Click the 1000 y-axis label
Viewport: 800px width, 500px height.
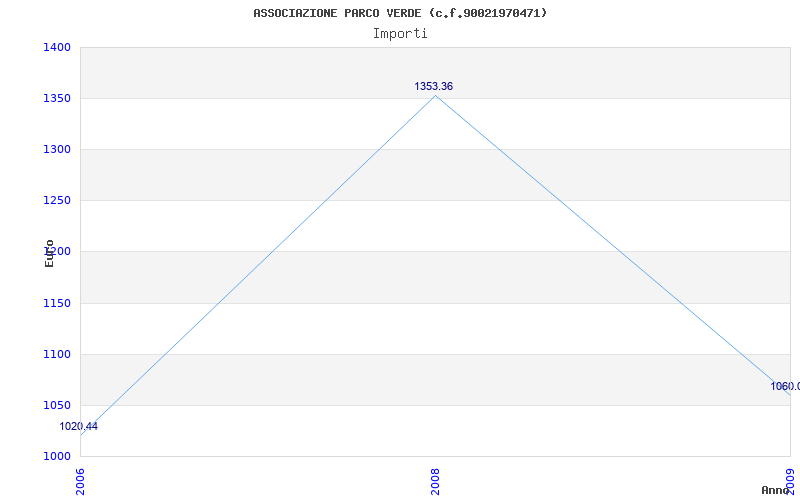coord(57,456)
